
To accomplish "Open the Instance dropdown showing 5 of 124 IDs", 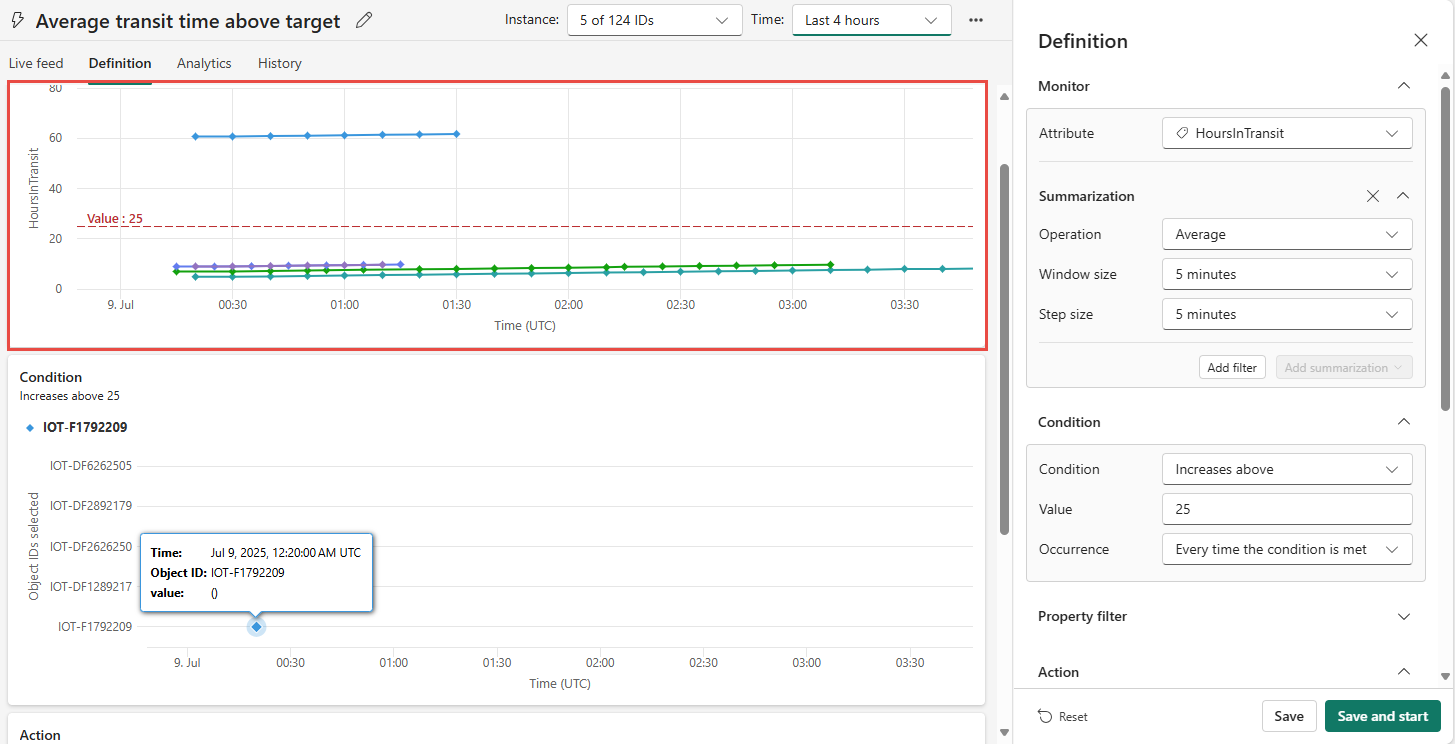I will coord(654,20).
